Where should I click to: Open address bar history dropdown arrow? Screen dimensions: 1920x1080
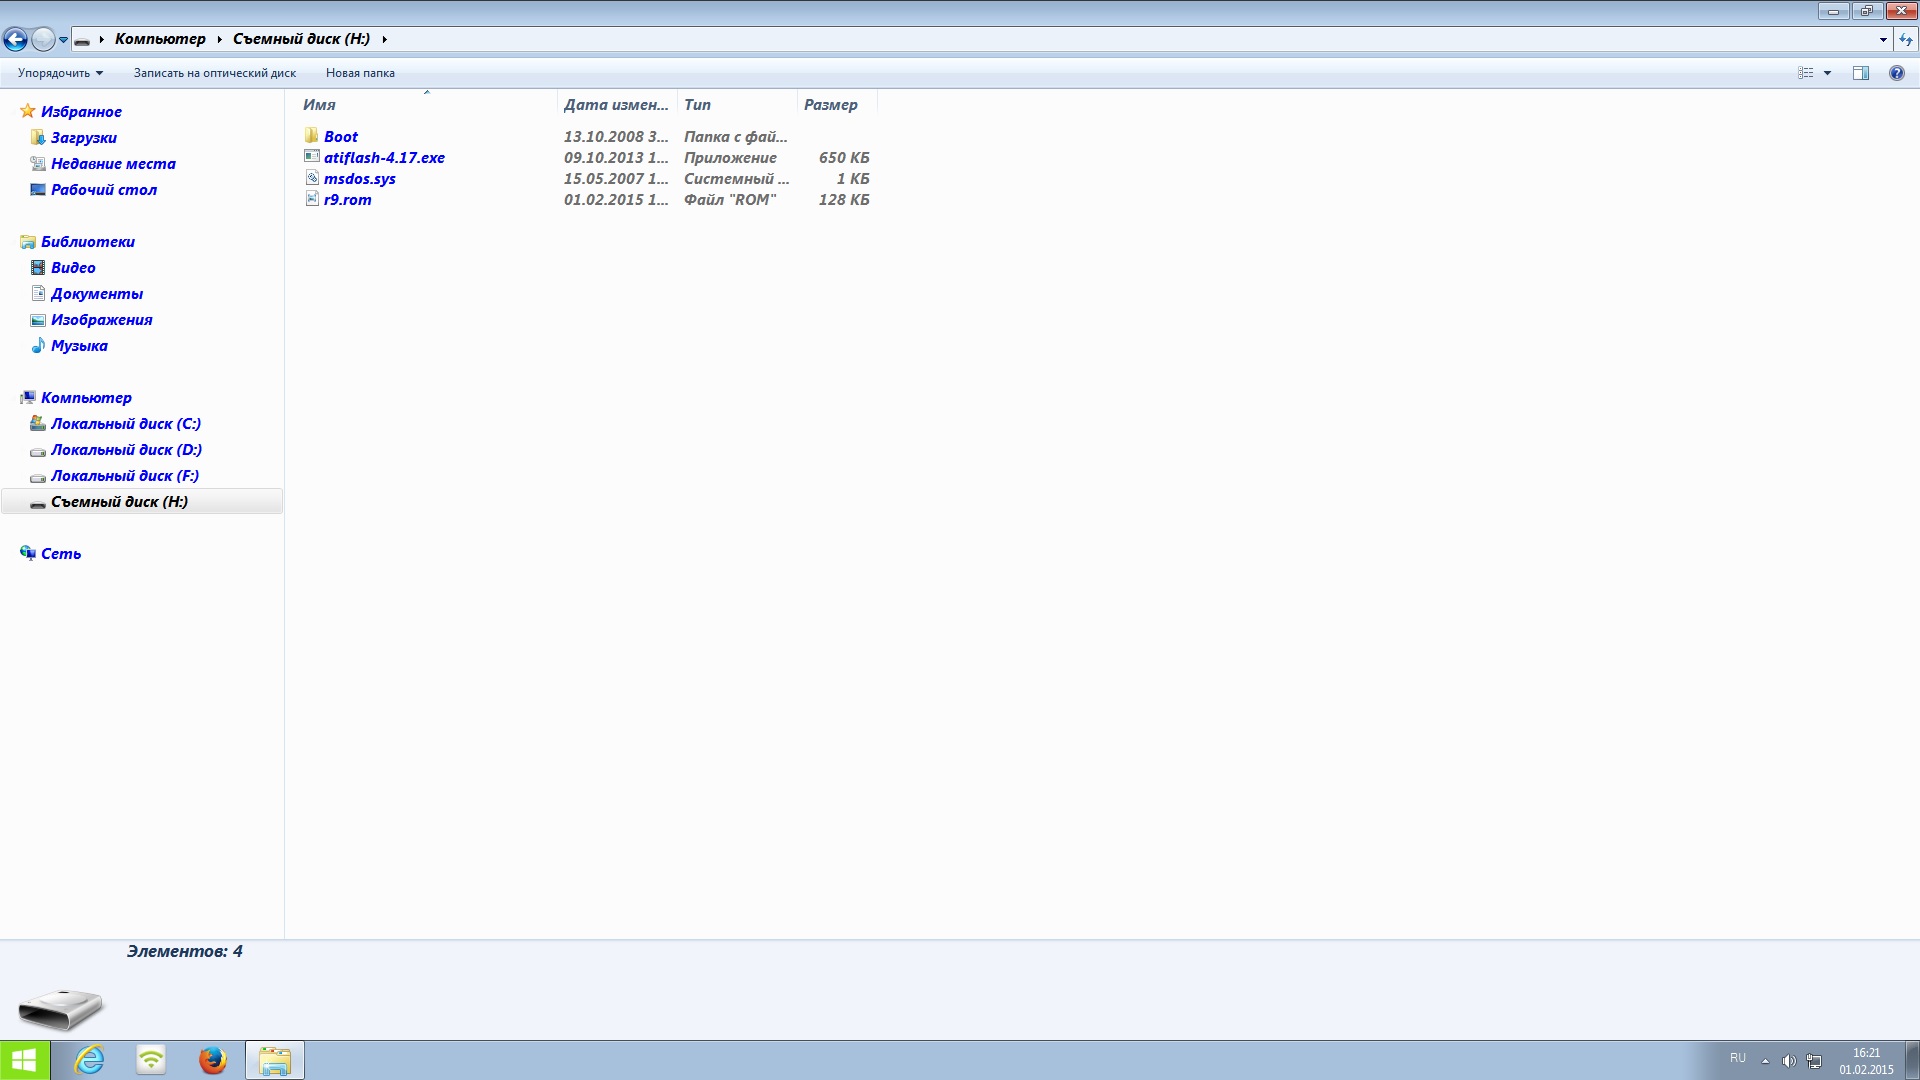(x=1883, y=39)
